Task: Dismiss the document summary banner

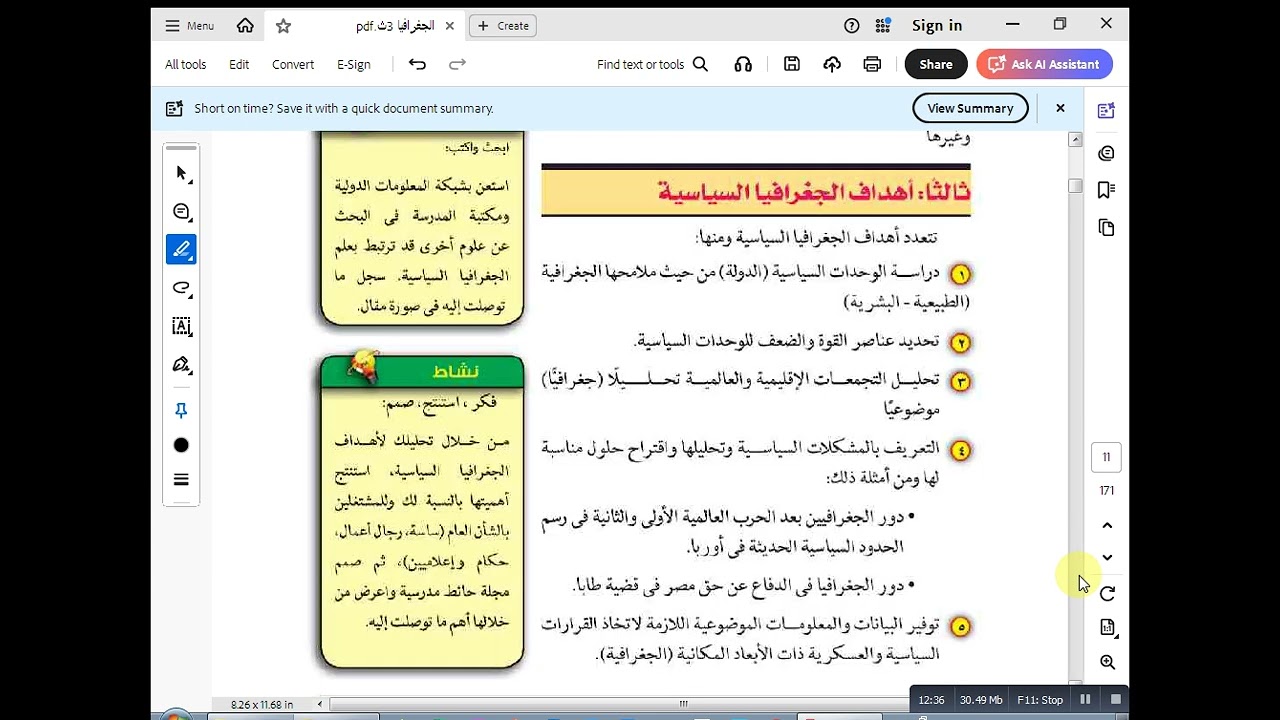Action: (1060, 108)
